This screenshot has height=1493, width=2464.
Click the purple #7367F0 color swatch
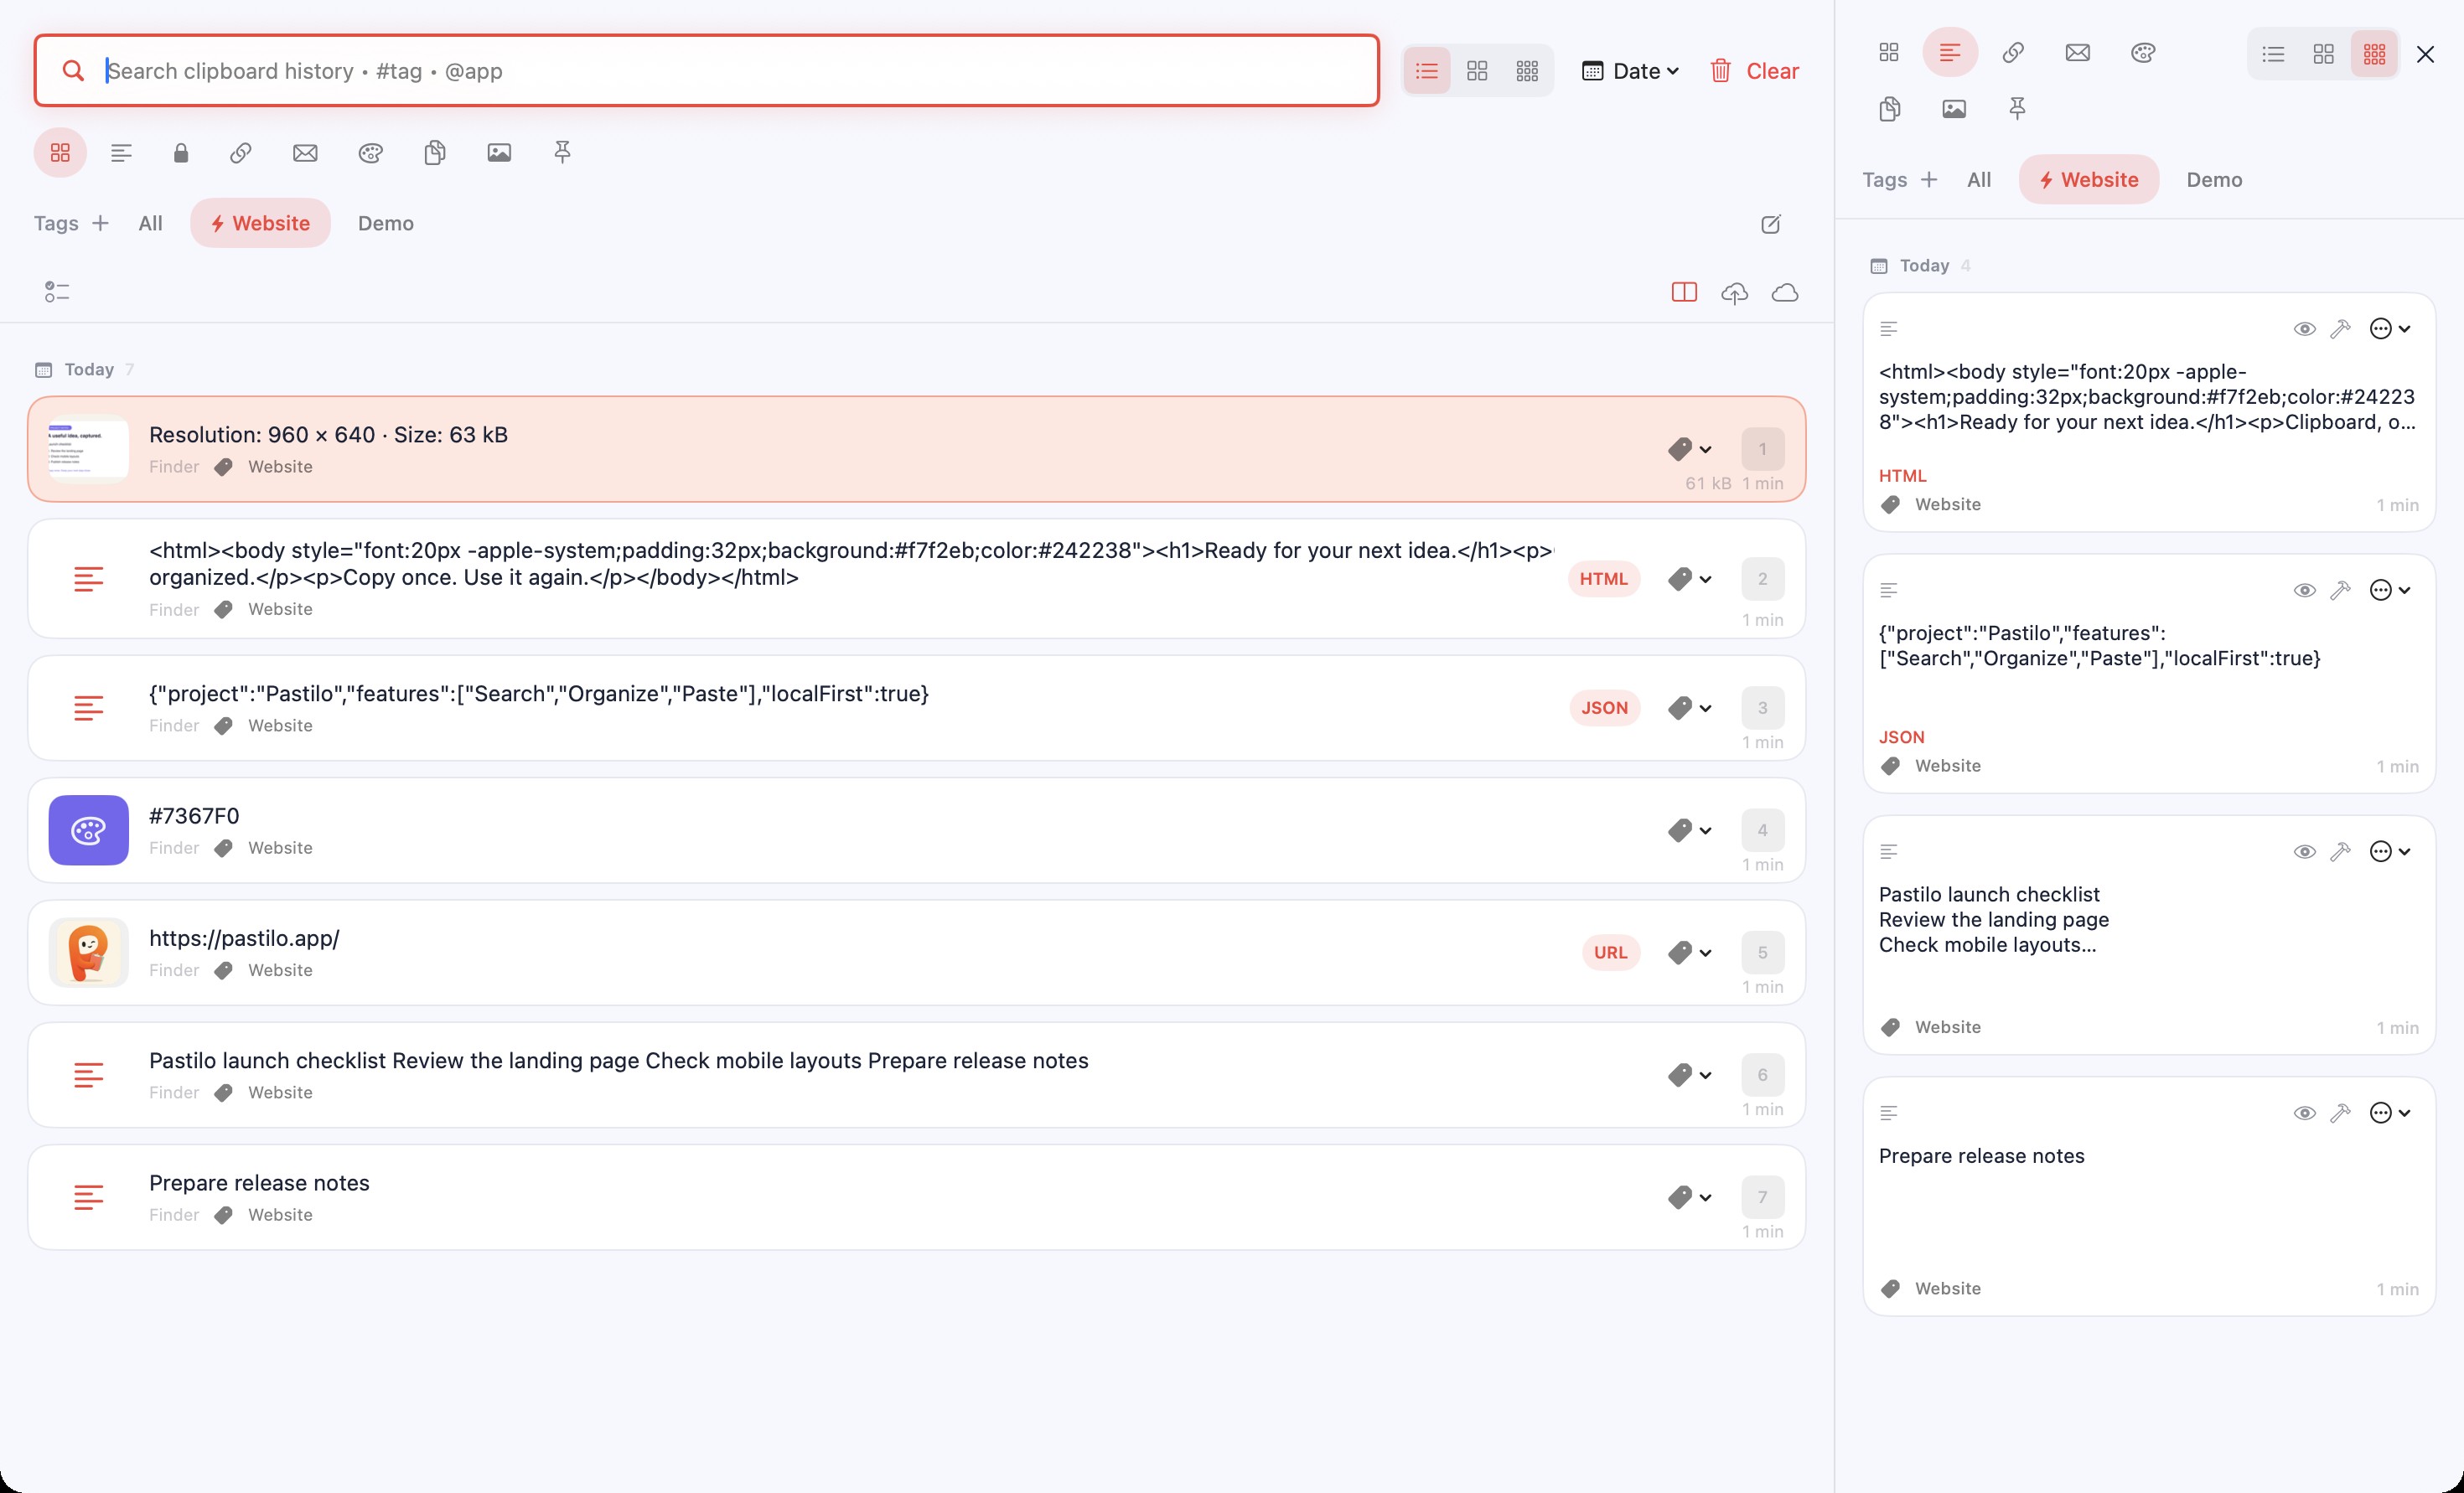click(88, 830)
